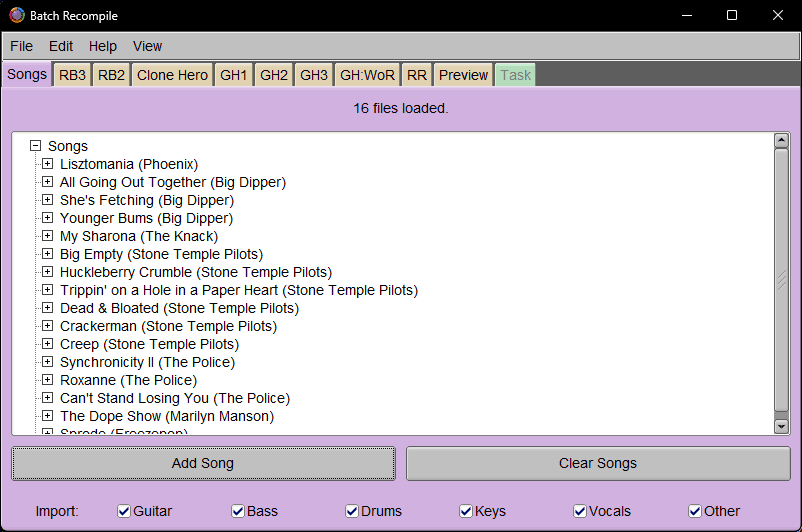Screen dimensions: 802x532
Task: Toggle the Keys import checkbox
Action: (x=466, y=511)
